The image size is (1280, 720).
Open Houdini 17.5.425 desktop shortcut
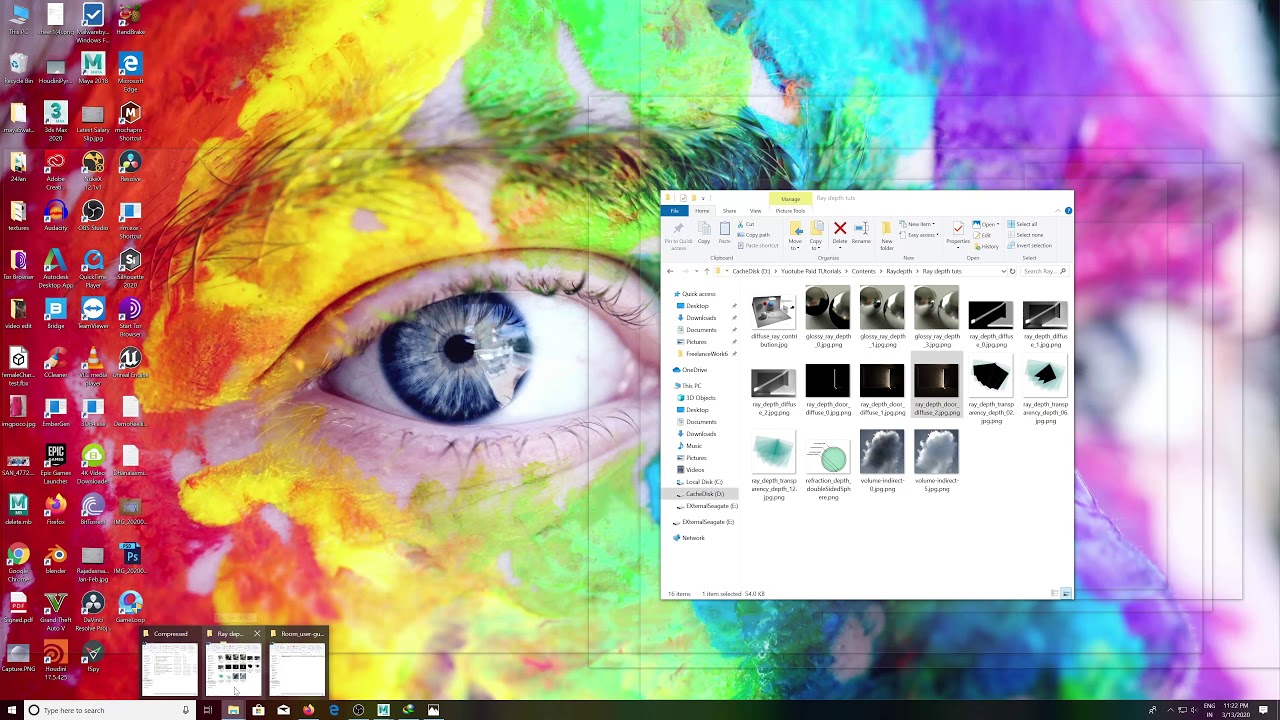pos(56,660)
